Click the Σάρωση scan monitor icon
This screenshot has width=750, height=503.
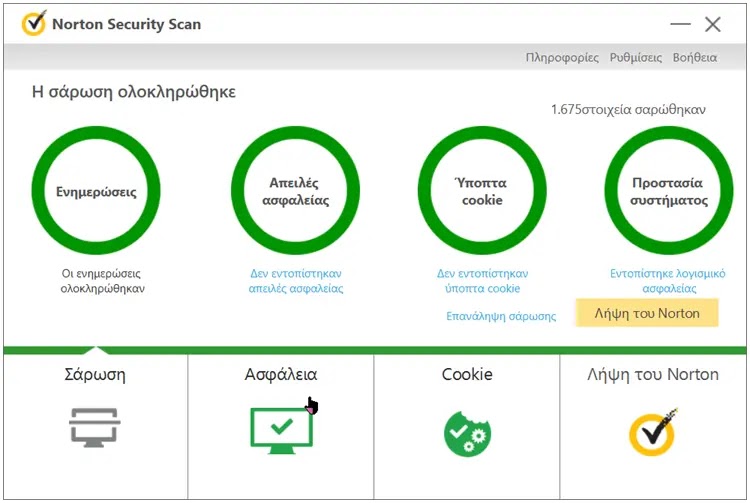[94, 427]
